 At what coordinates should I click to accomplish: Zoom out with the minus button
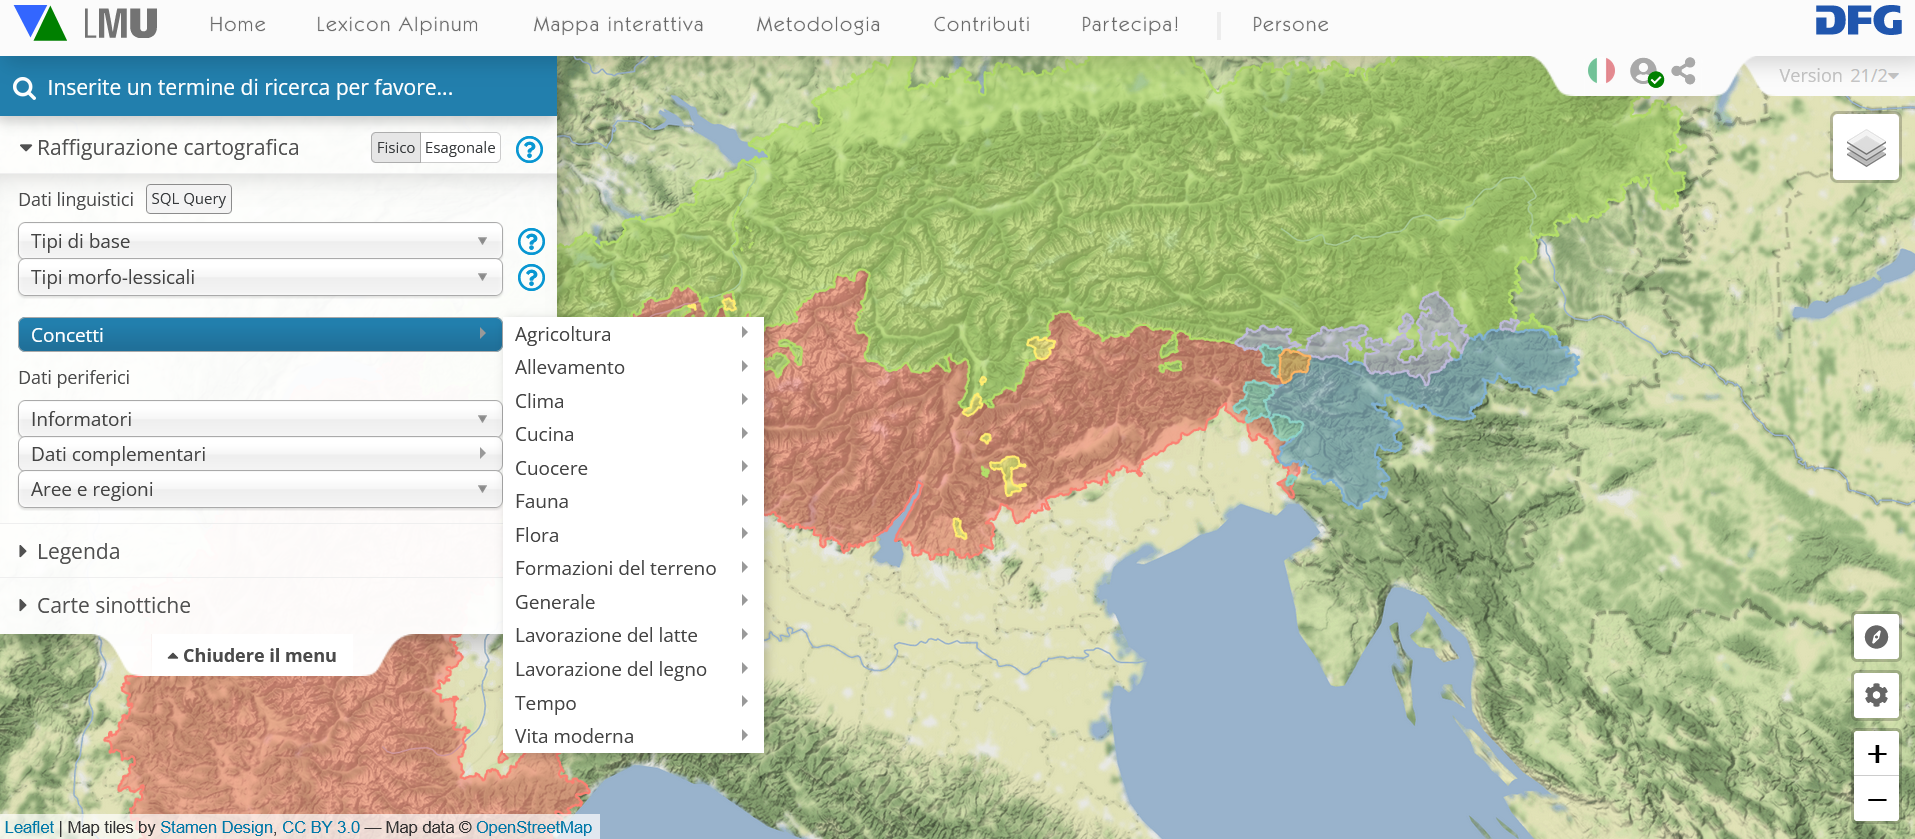[1876, 799]
